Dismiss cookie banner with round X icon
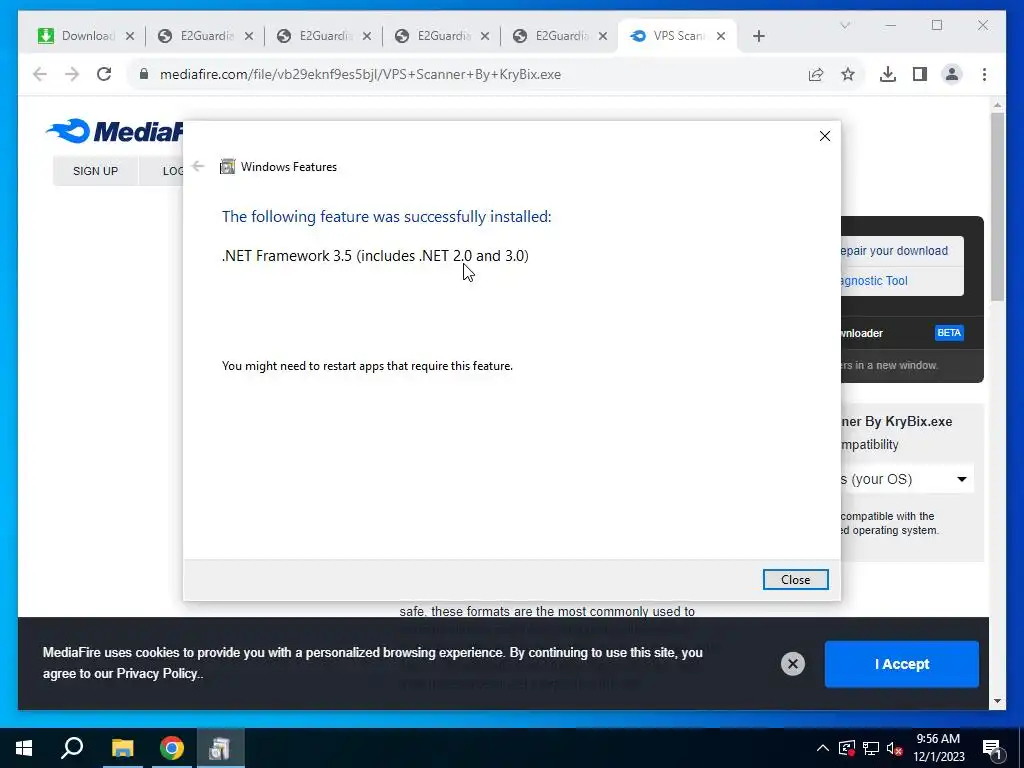 tap(793, 664)
